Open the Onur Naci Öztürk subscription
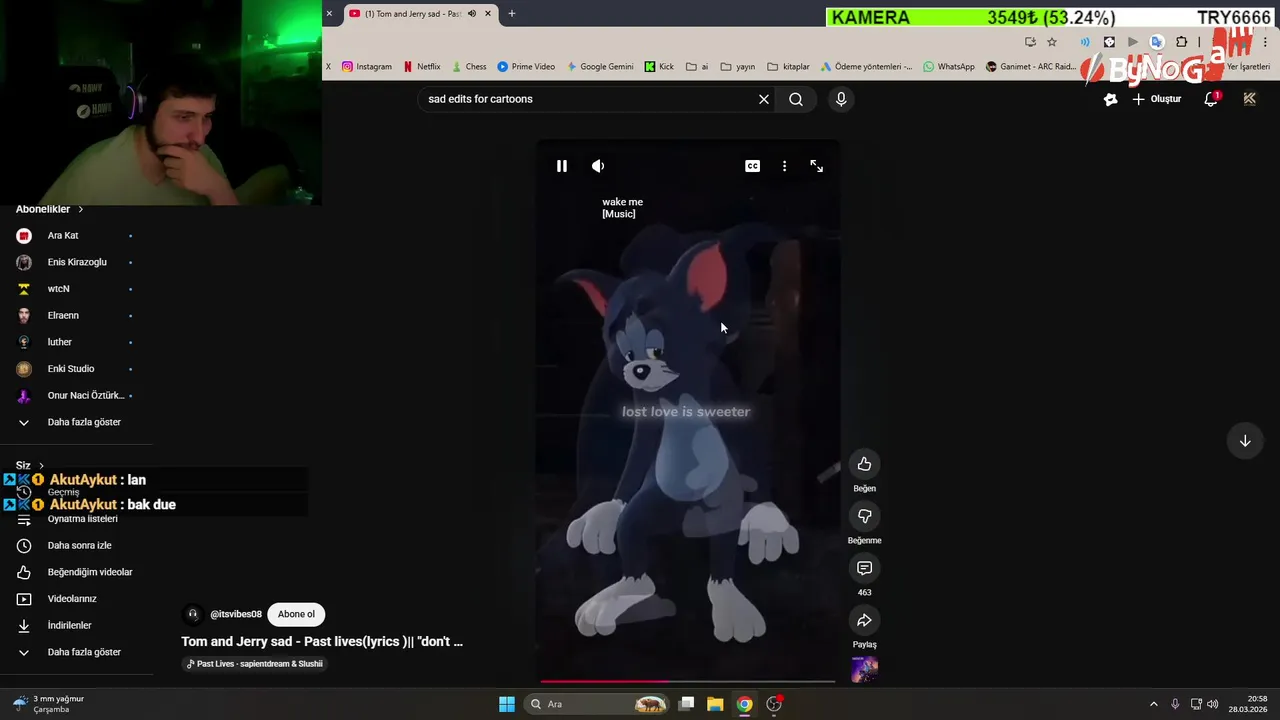1280x720 pixels. [76, 395]
